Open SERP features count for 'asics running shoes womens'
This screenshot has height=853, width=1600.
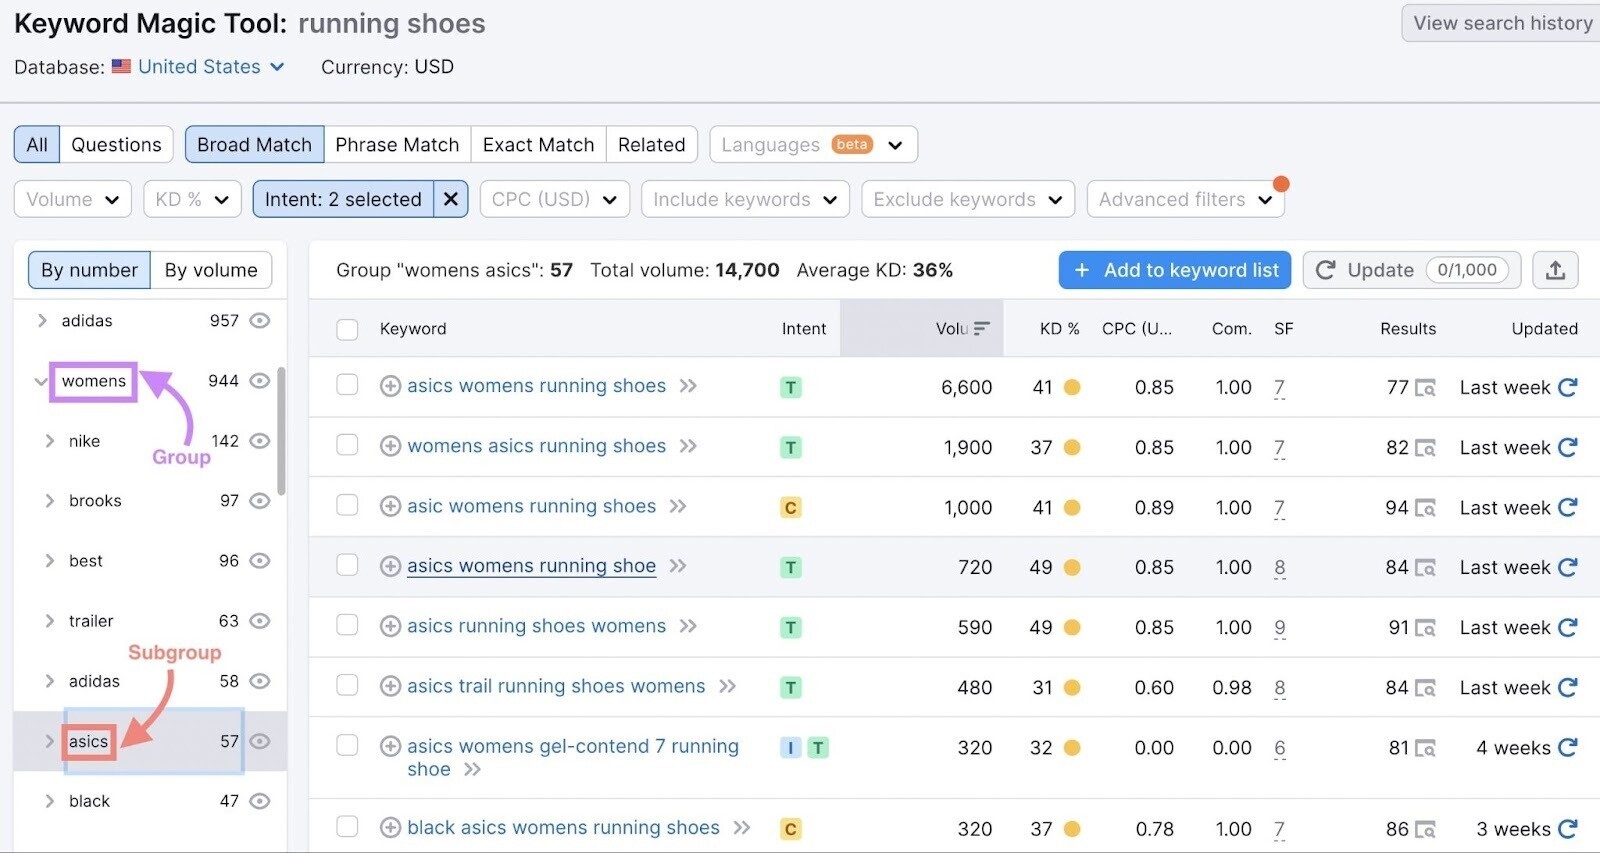[1280, 628]
